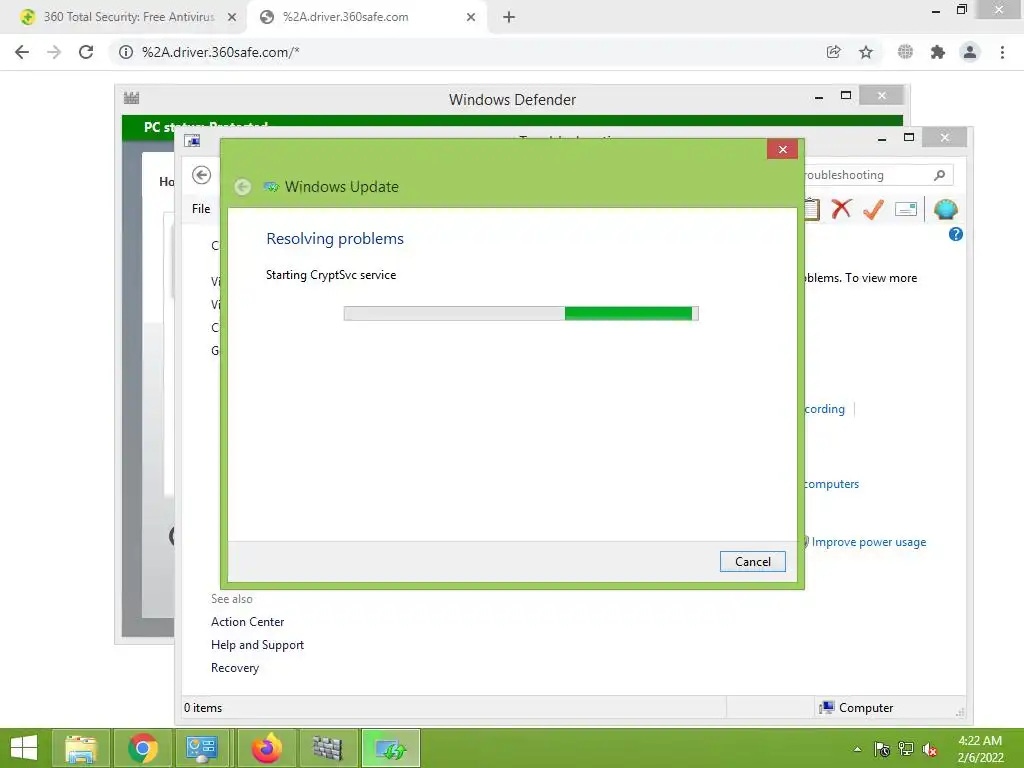Click the muted volume tray icon
Screen dimensions: 1024x768
tap(929, 749)
